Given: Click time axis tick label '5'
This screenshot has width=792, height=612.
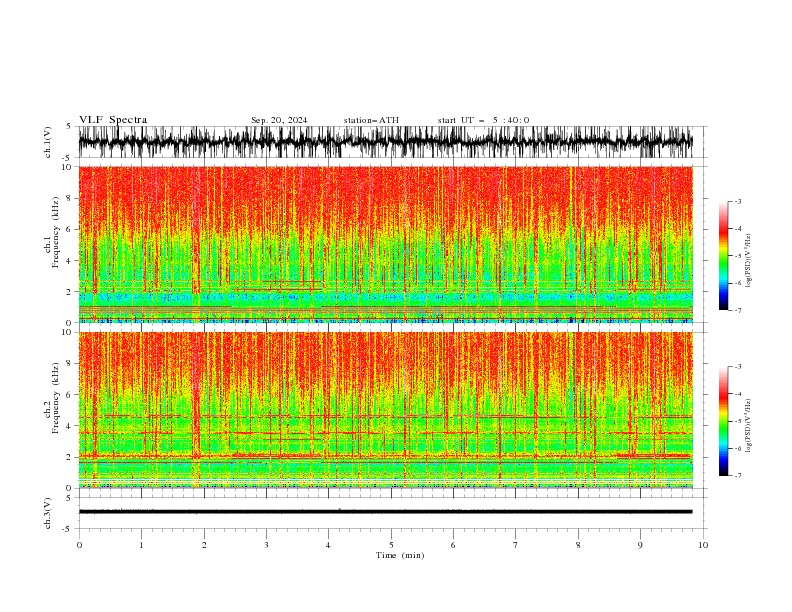Looking at the screenshot, I should (x=391, y=545).
